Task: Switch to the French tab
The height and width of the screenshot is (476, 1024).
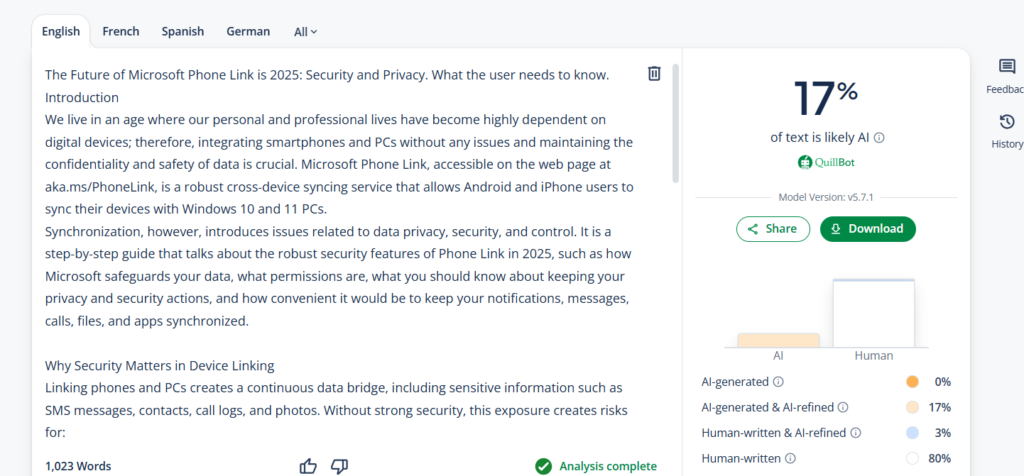Action: pos(121,31)
